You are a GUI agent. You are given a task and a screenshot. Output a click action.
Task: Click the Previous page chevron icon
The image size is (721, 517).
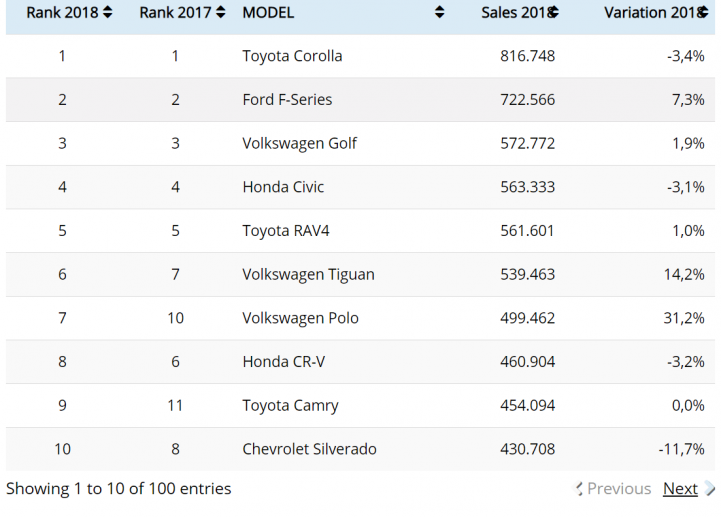579,488
